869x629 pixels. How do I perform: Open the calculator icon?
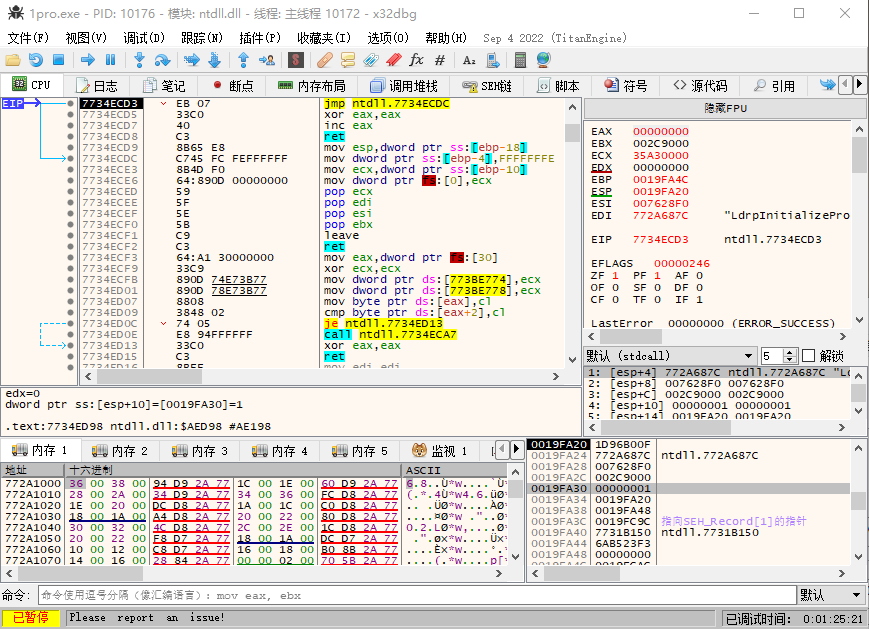[x=520, y=60]
